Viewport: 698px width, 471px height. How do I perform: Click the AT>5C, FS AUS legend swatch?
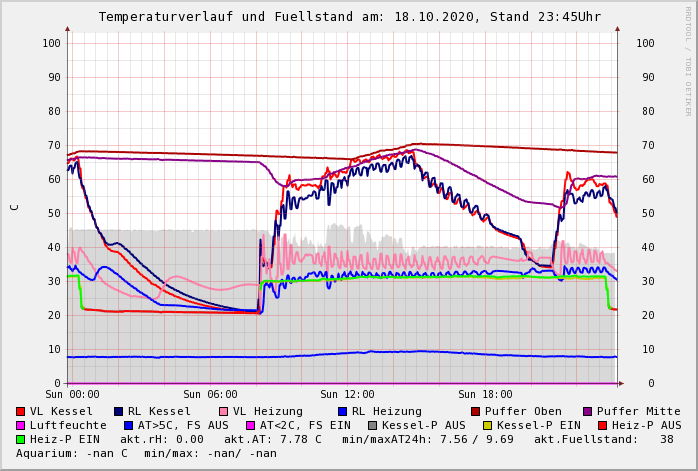click(x=126, y=425)
